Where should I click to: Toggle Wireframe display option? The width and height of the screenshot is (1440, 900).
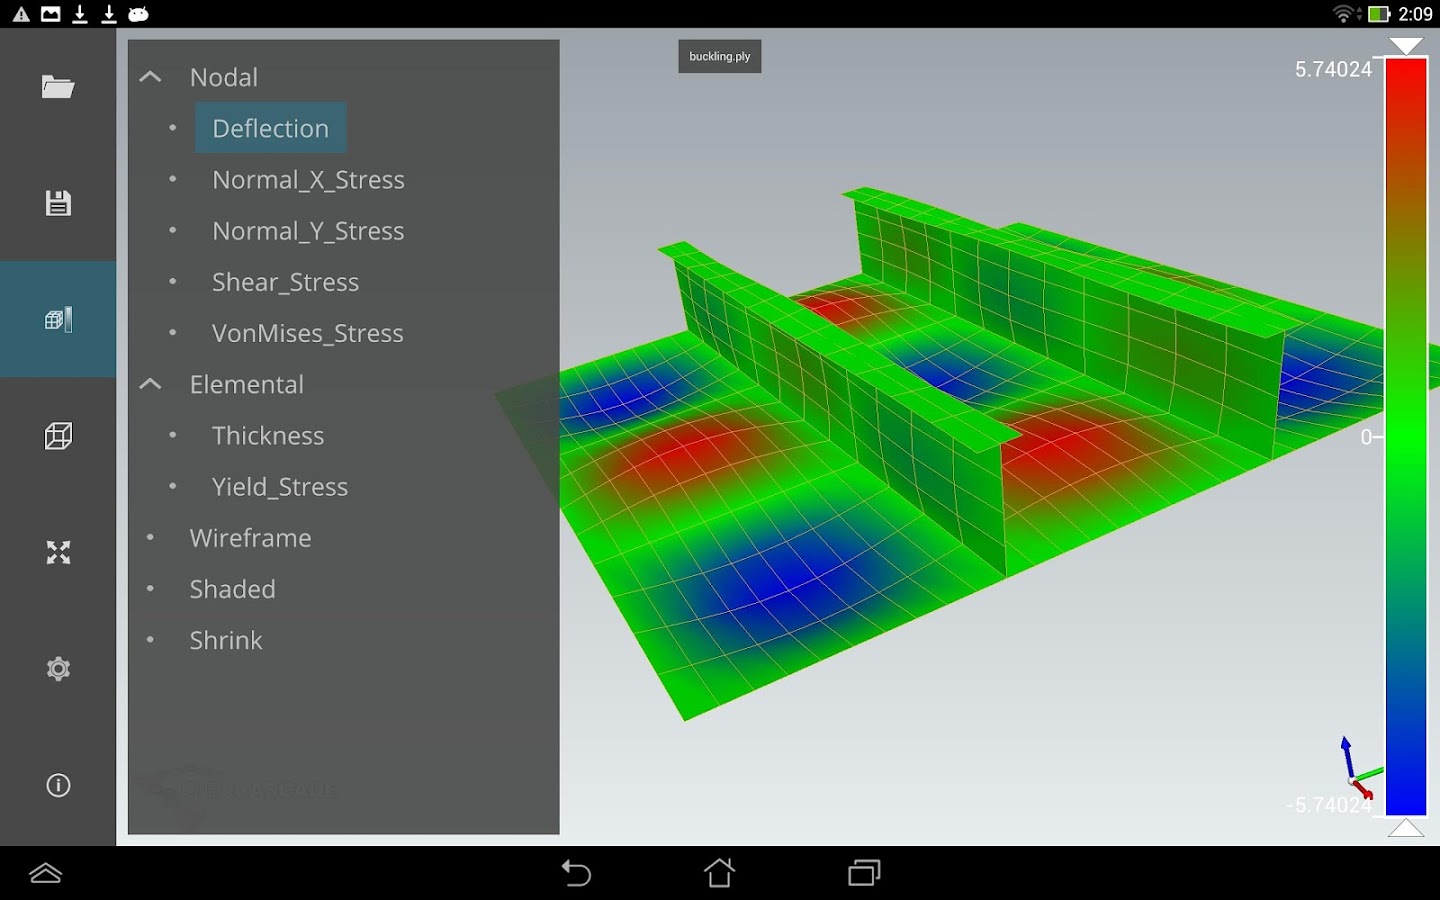point(250,538)
